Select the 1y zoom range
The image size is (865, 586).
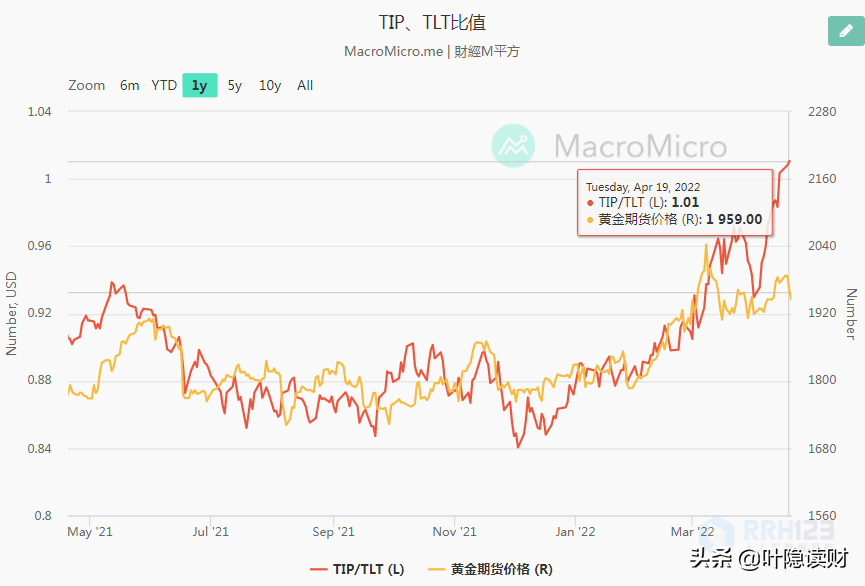pos(200,86)
